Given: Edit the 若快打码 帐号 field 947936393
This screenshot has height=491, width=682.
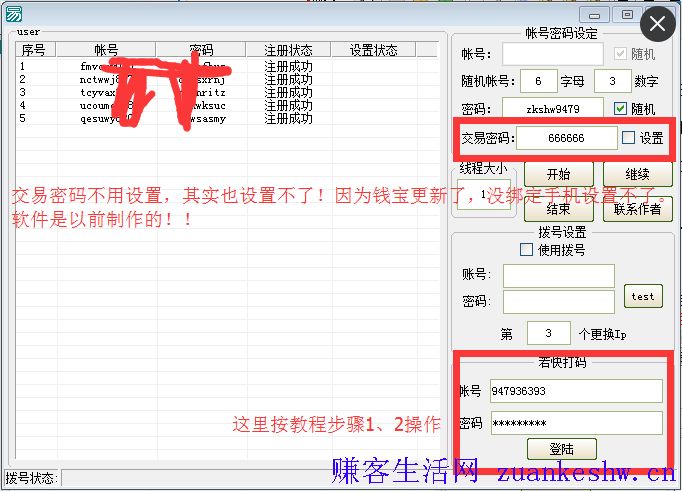Looking at the screenshot, I should [x=577, y=391].
